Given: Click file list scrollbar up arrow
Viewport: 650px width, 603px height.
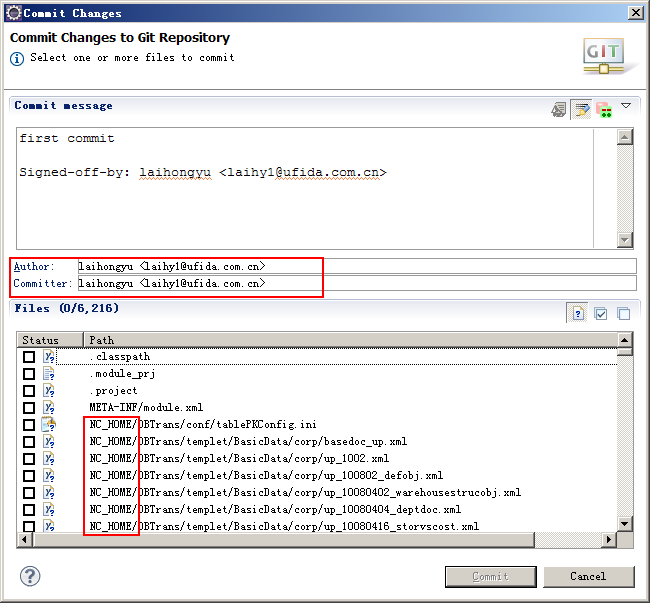Looking at the screenshot, I should (x=625, y=340).
